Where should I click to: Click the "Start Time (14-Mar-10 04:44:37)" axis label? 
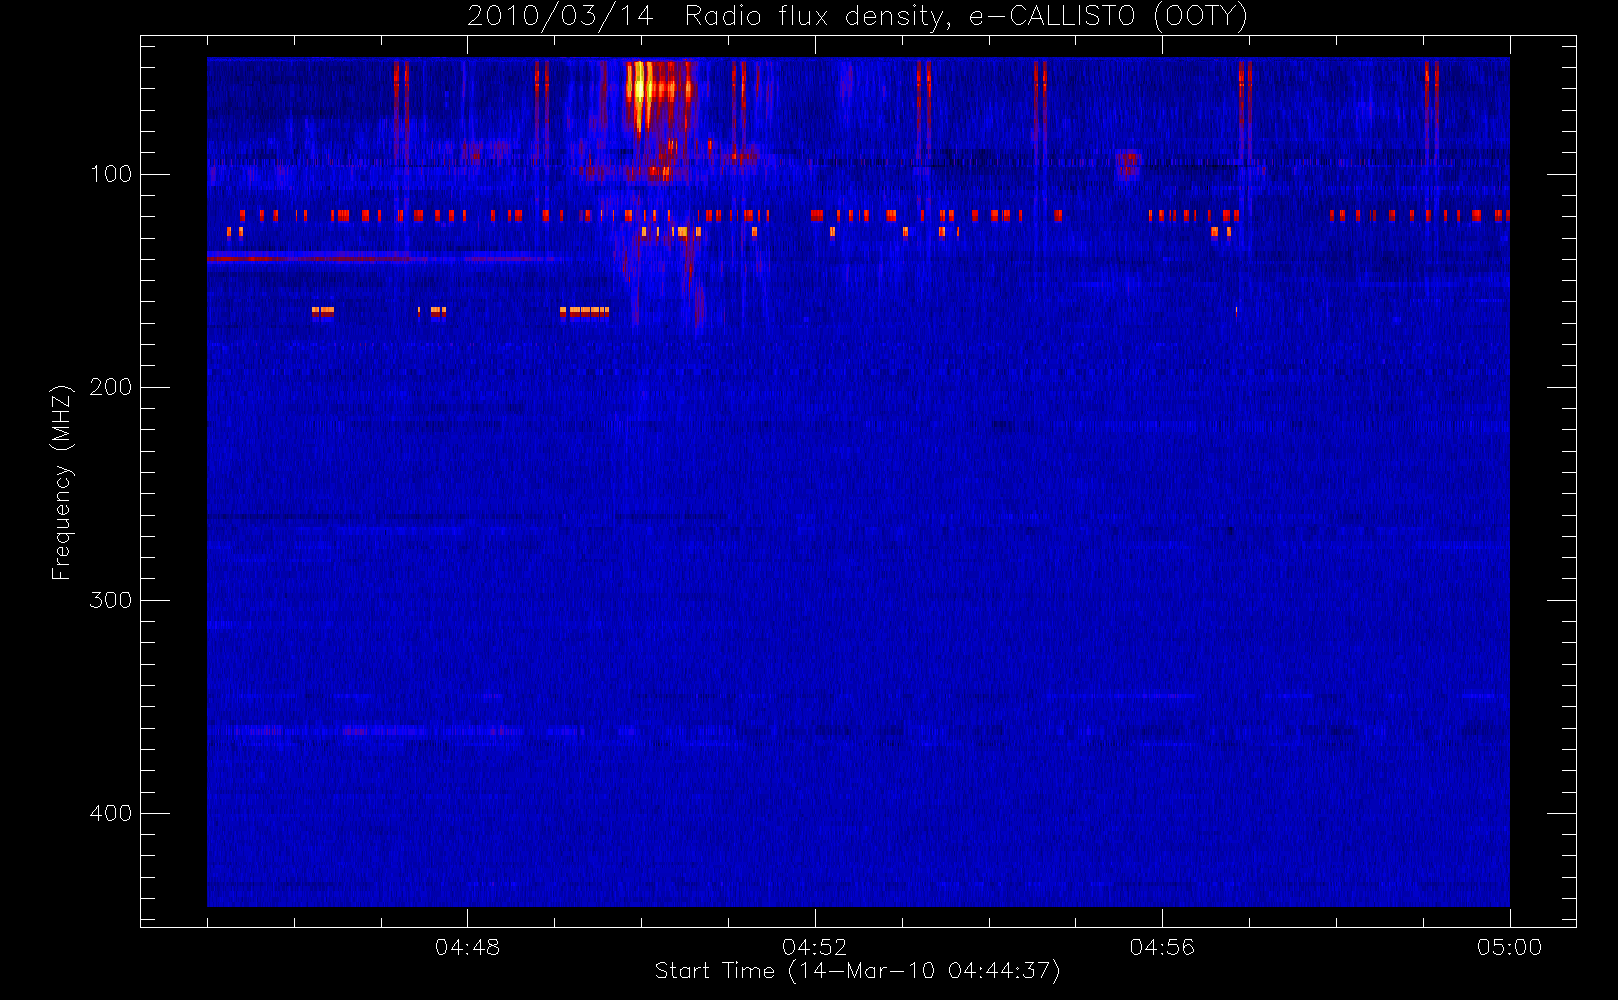pyautogui.click(x=857, y=971)
